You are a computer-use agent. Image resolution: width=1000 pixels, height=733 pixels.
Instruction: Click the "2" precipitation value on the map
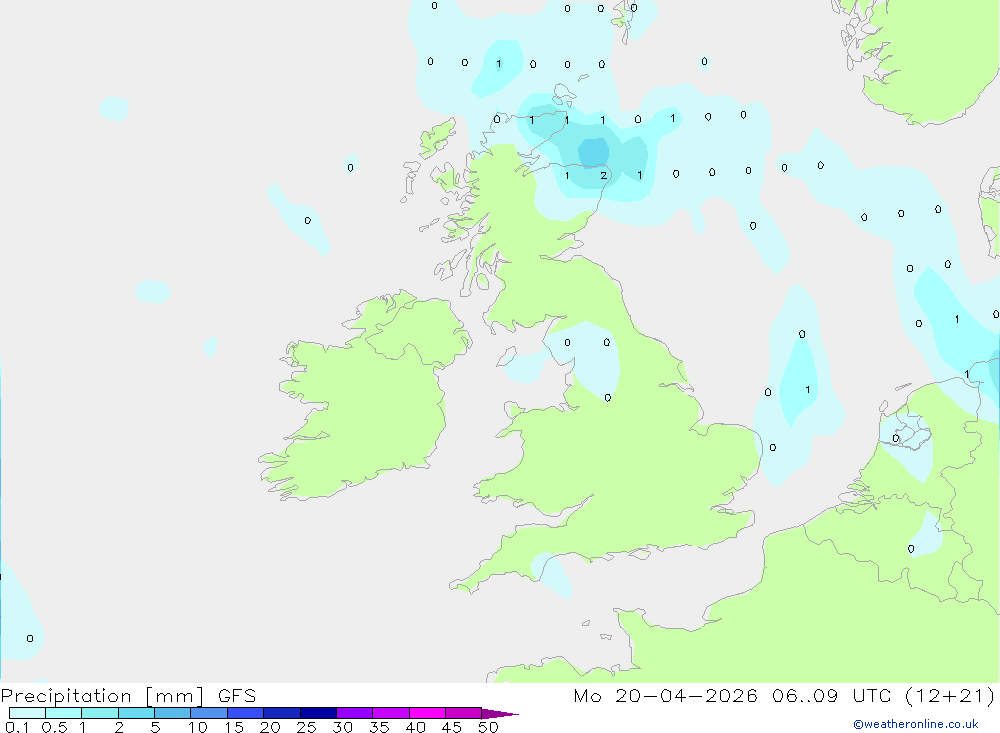603,175
